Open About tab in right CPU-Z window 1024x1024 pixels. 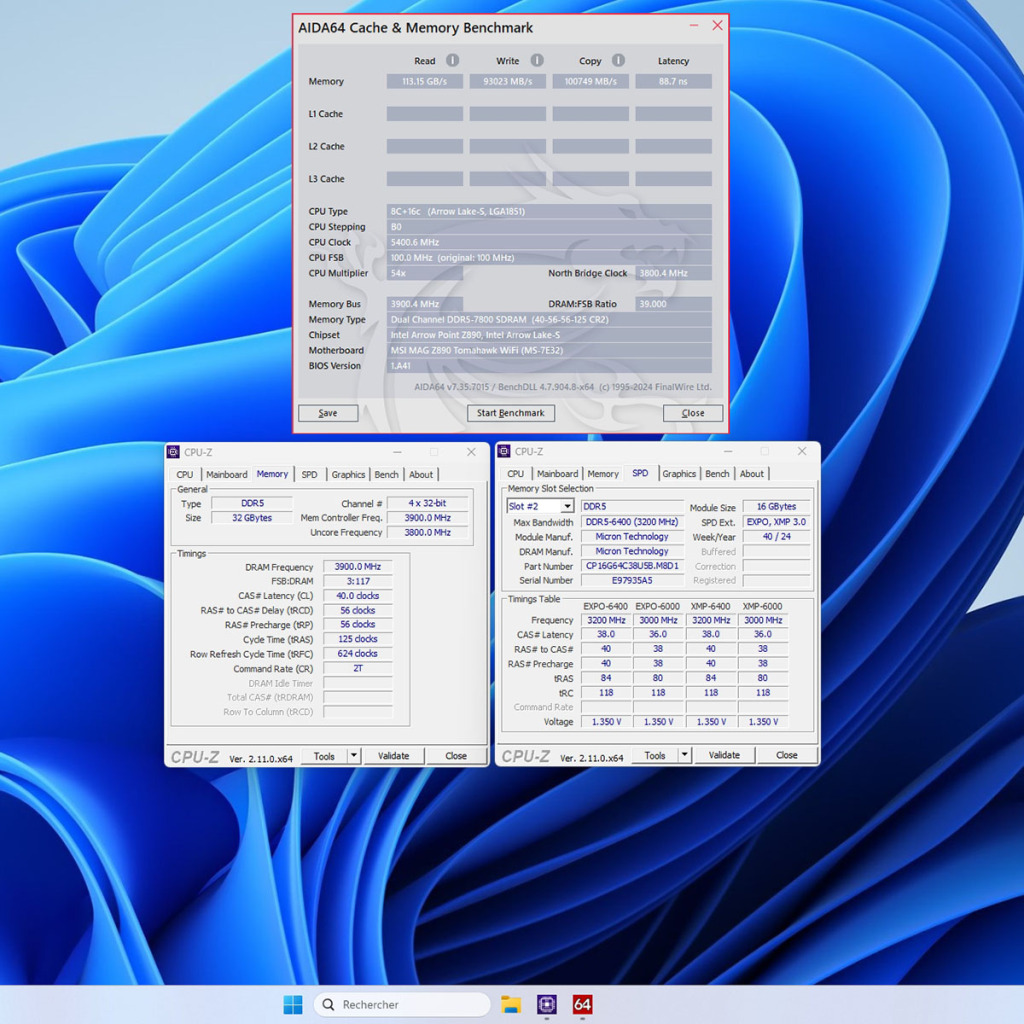(x=752, y=474)
